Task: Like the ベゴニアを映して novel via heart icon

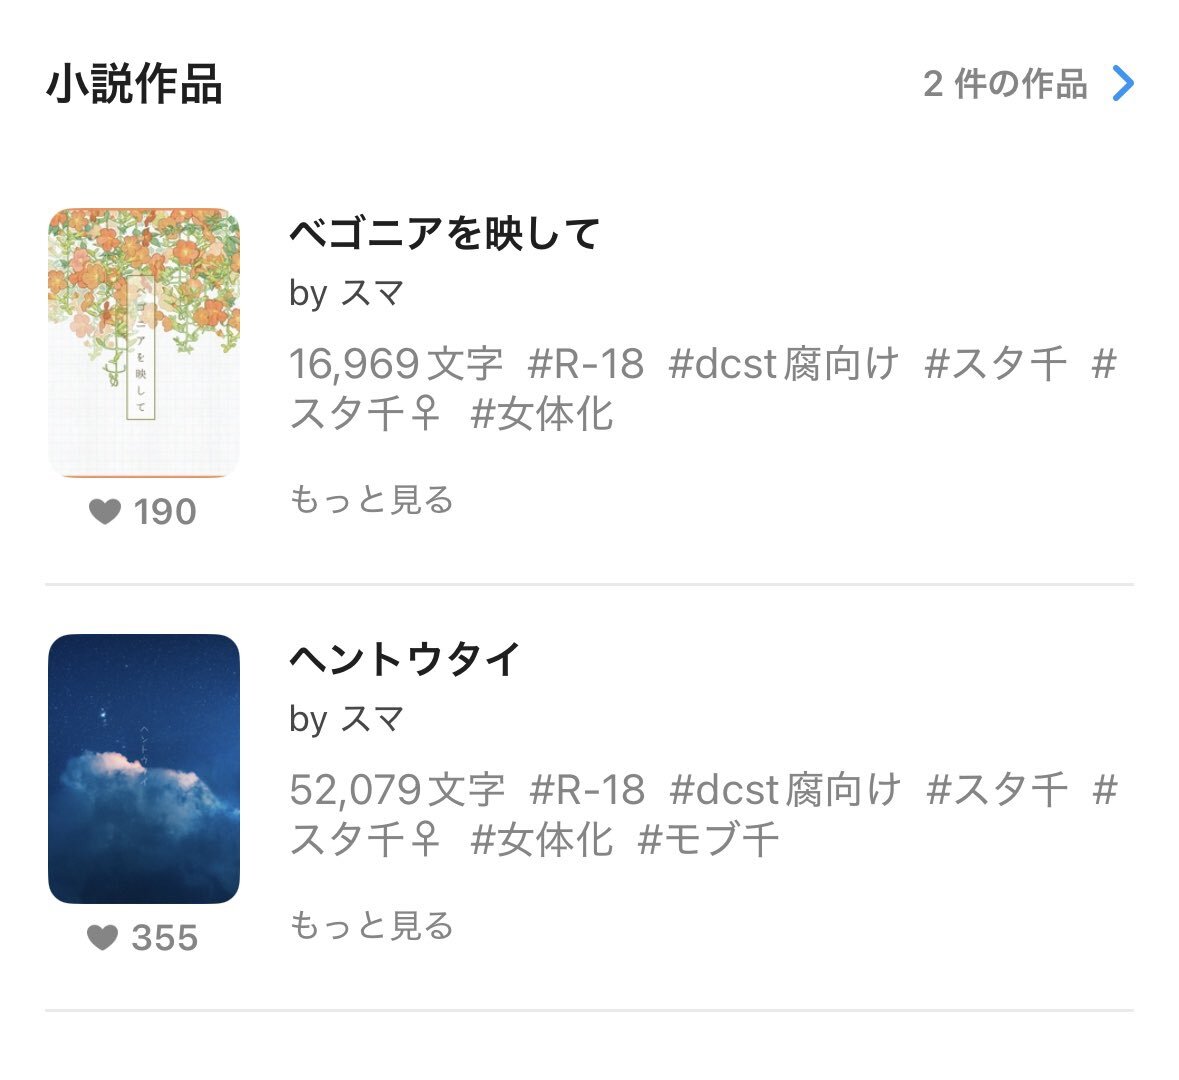Action: pos(105,512)
